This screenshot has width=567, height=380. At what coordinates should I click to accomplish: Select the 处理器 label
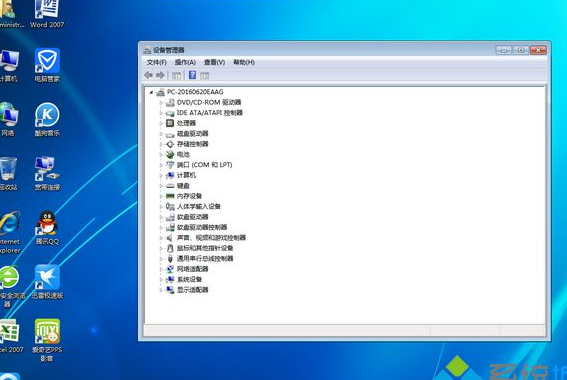186,123
